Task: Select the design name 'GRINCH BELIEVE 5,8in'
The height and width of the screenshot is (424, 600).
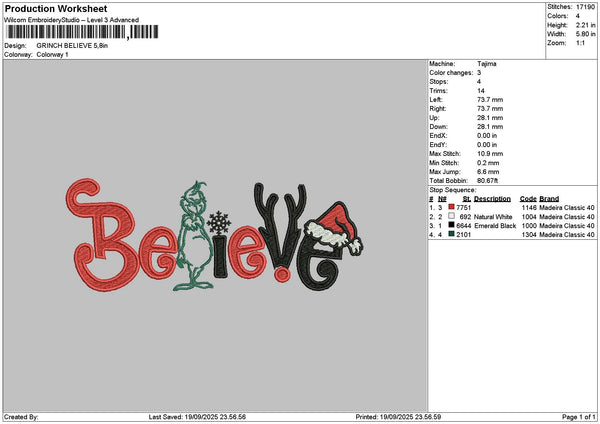Action: point(72,46)
